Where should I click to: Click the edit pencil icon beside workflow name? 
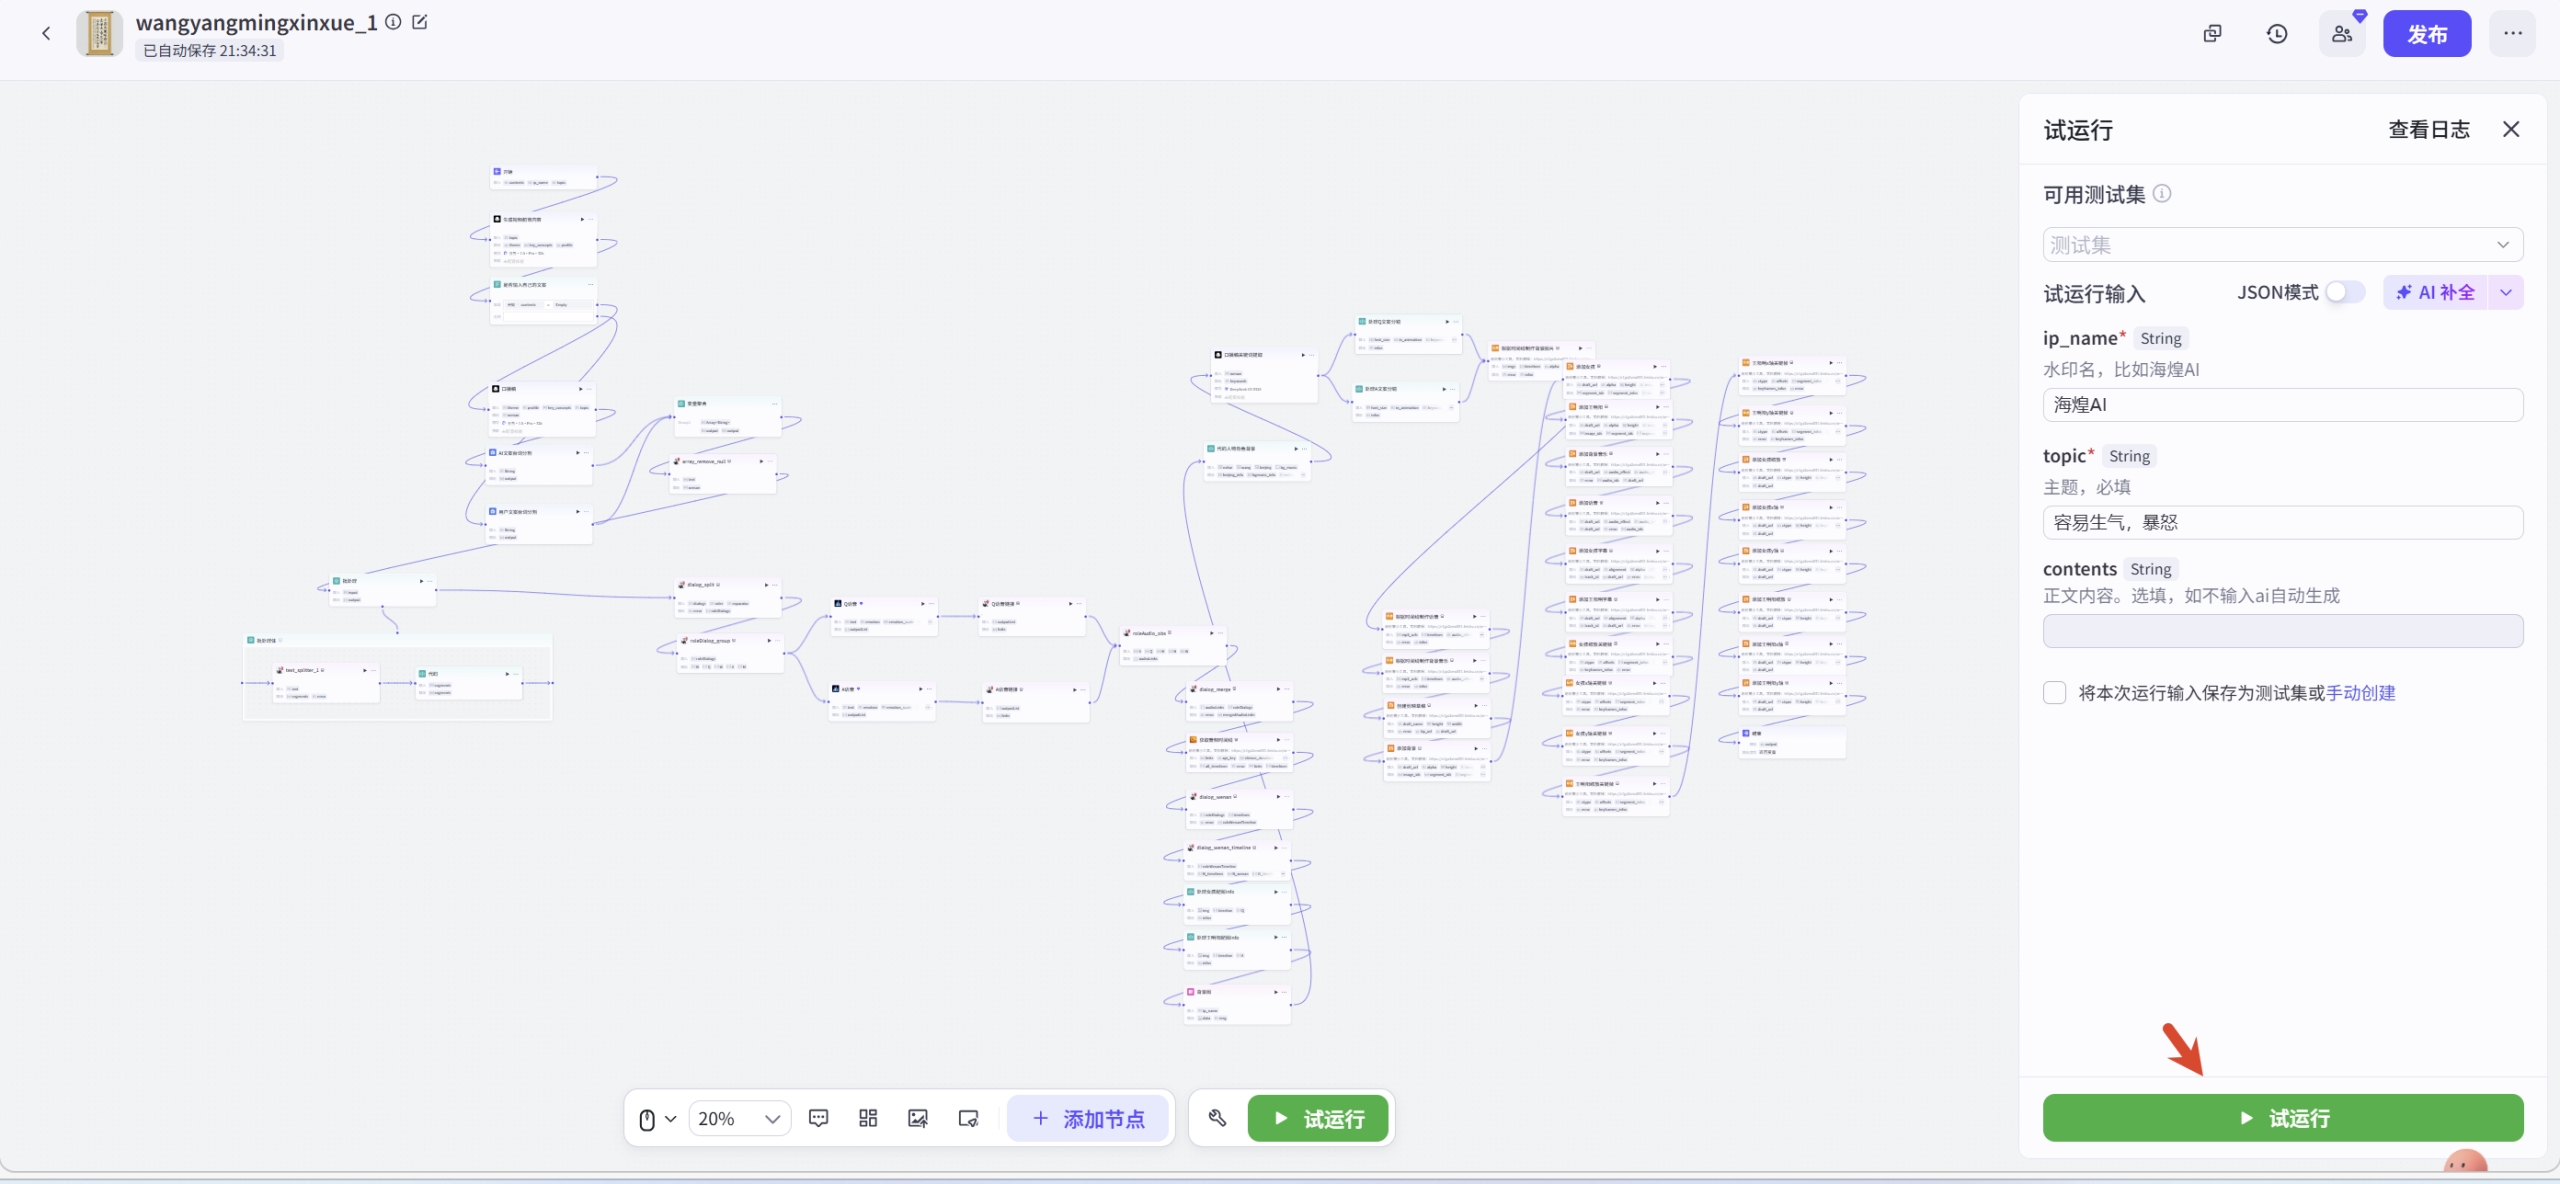point(420,22)
